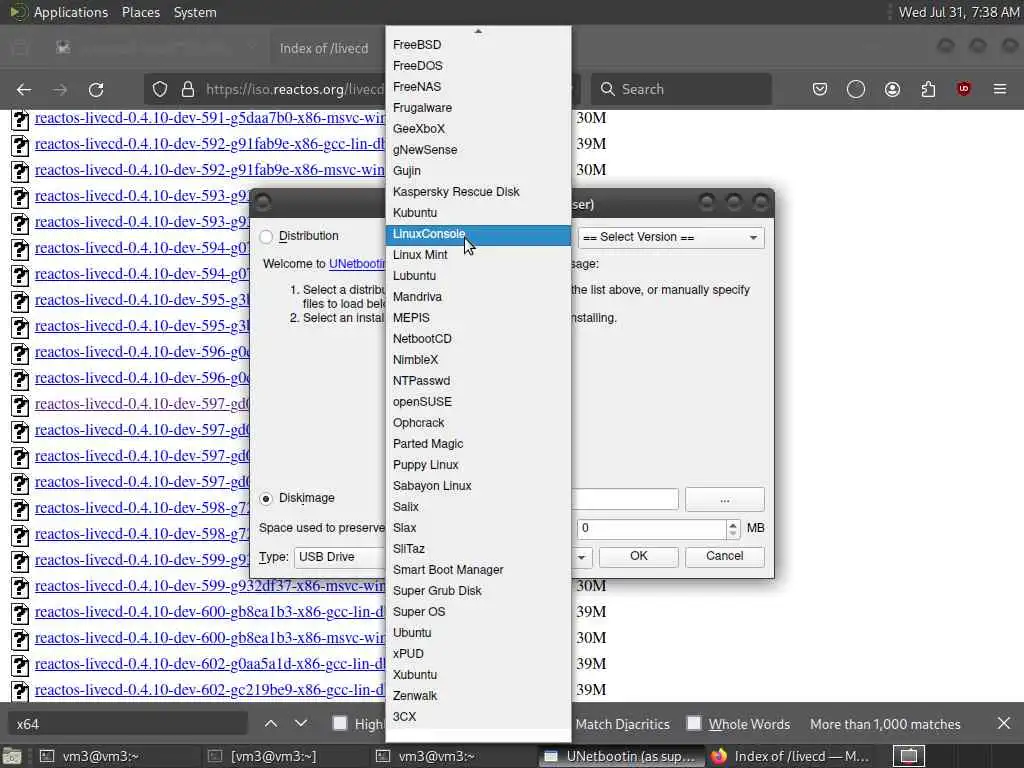Choose FreeDOS from distribution list

(x=478, y=65)
